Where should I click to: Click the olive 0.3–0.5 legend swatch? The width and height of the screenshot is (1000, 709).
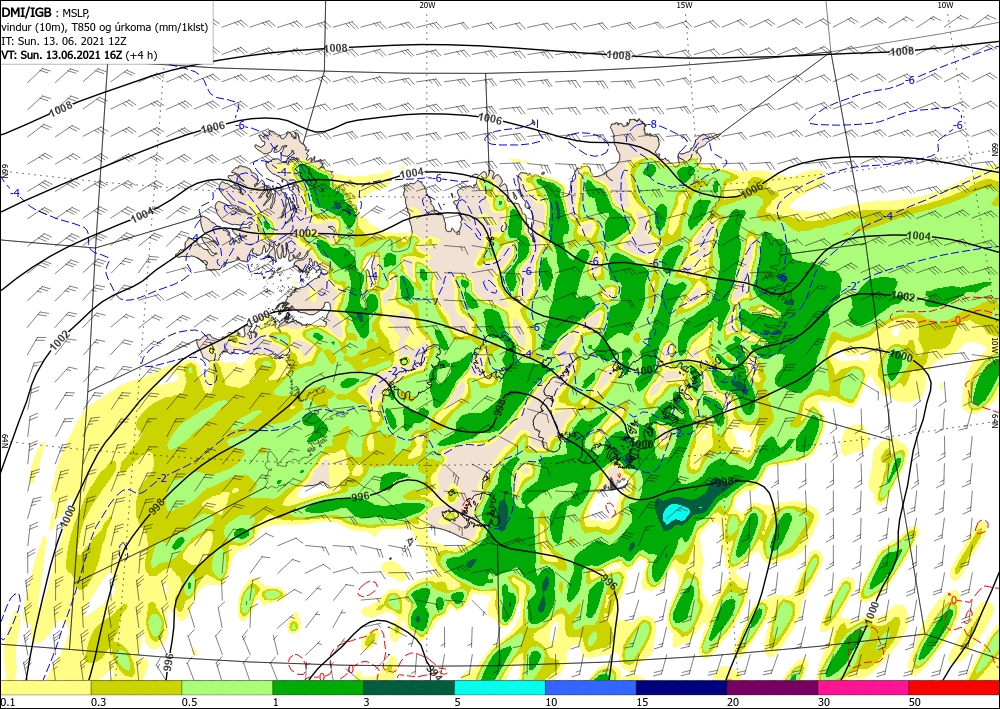click(x=136, y=687)
